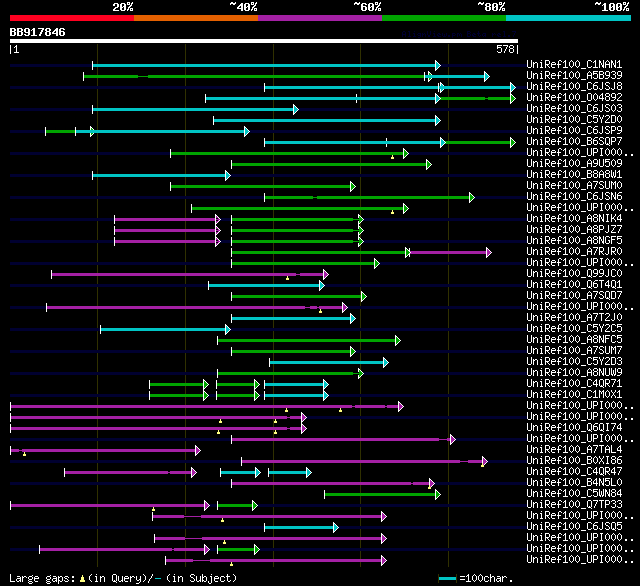Click the green alignment bar for C5WN84

(x=382, y=495)
